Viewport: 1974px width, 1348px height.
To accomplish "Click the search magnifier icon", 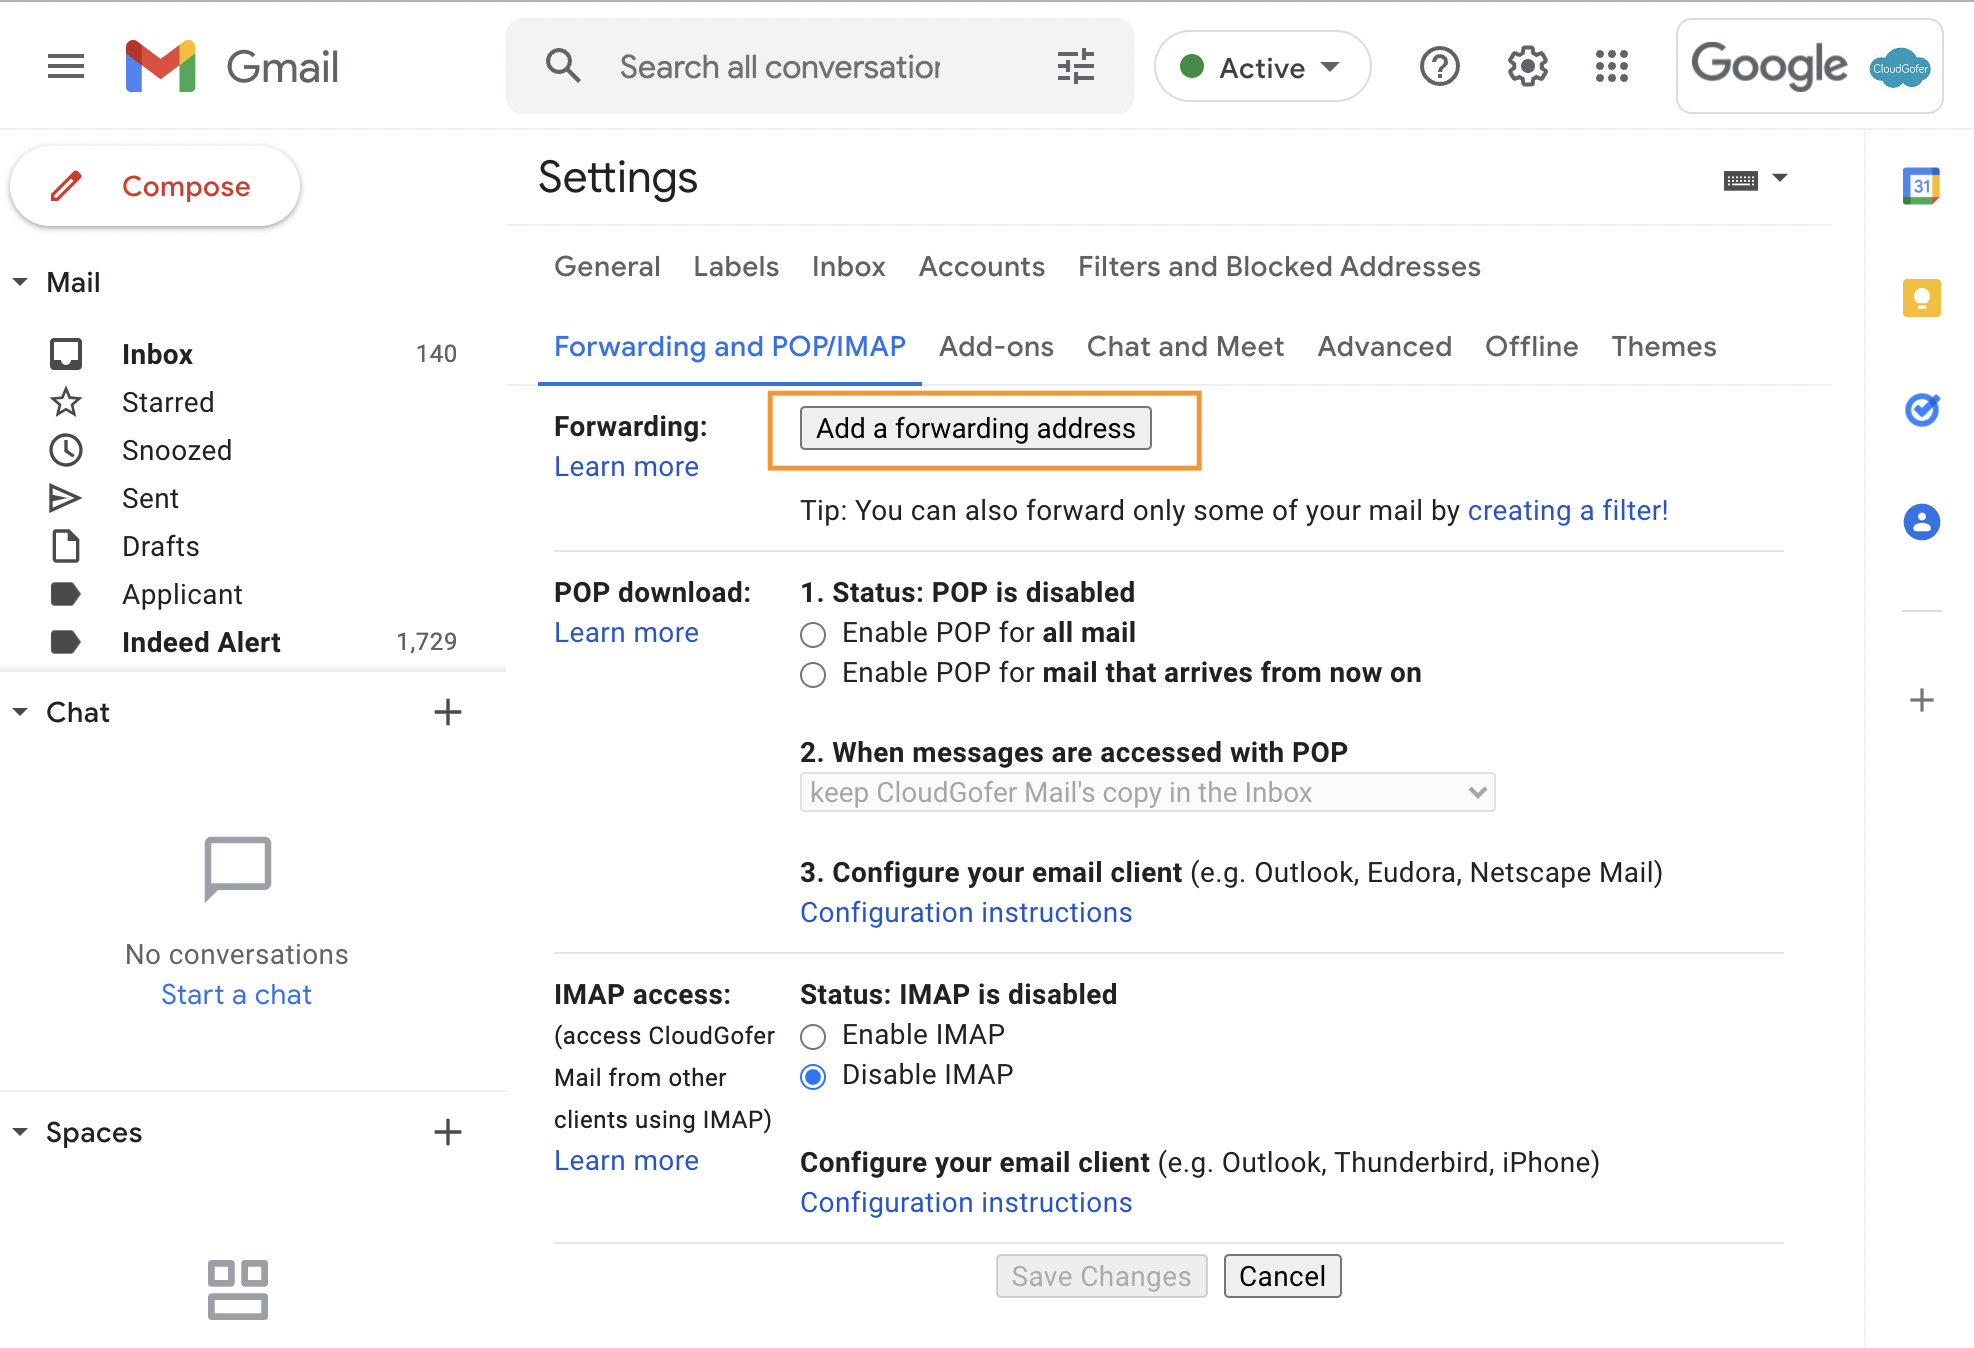I will [563, 66].
